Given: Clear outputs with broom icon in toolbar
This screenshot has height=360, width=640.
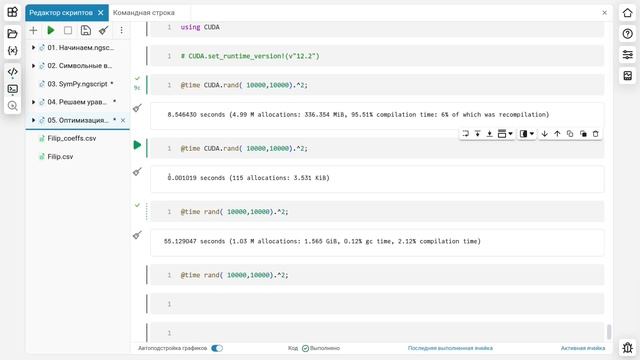Looking at the screenshot, I should tap(104, 30).
